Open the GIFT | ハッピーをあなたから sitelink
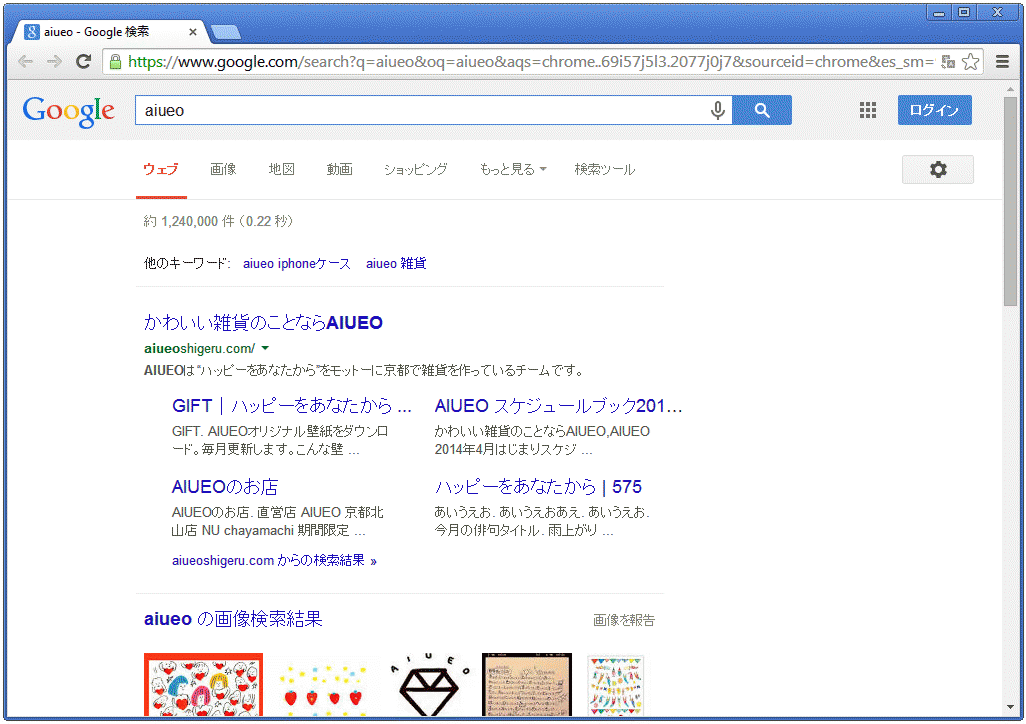 (292, 406)
